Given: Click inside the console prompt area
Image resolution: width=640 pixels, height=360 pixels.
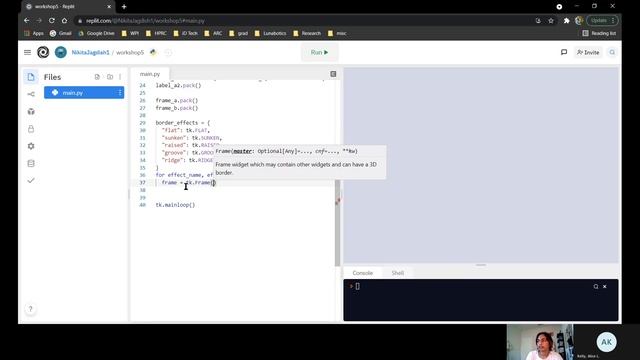Looking at the screenshot, I should click(481, 300).
